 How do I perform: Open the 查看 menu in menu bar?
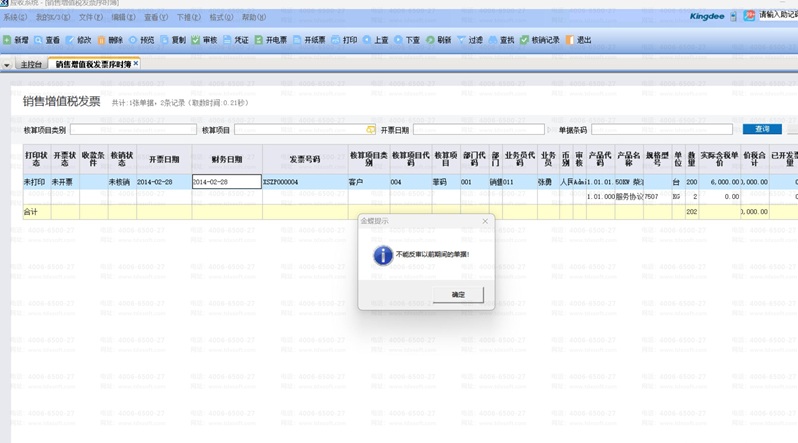[x=156, y=17]
